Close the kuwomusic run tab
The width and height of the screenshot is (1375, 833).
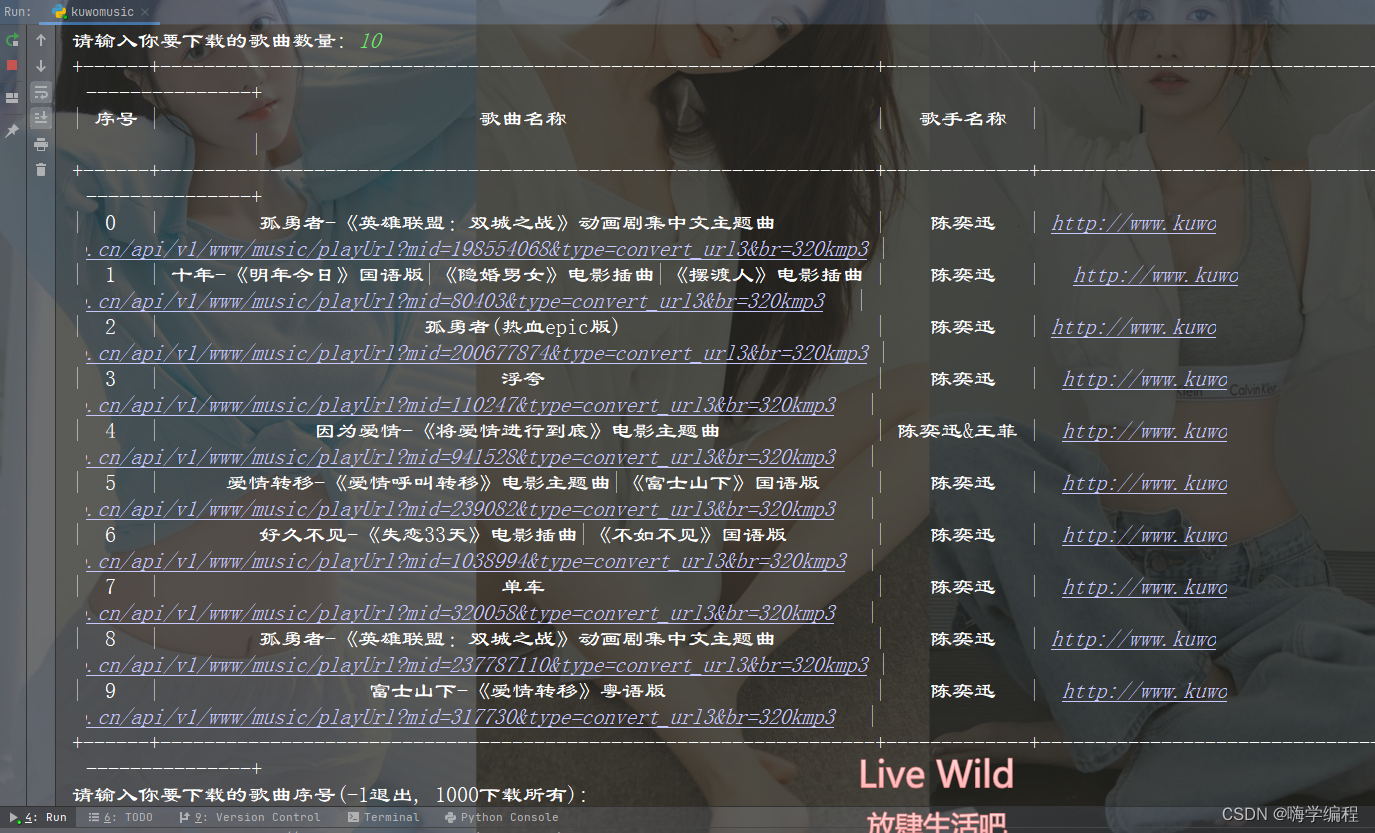pyautogui.click(x=145, y=12)
